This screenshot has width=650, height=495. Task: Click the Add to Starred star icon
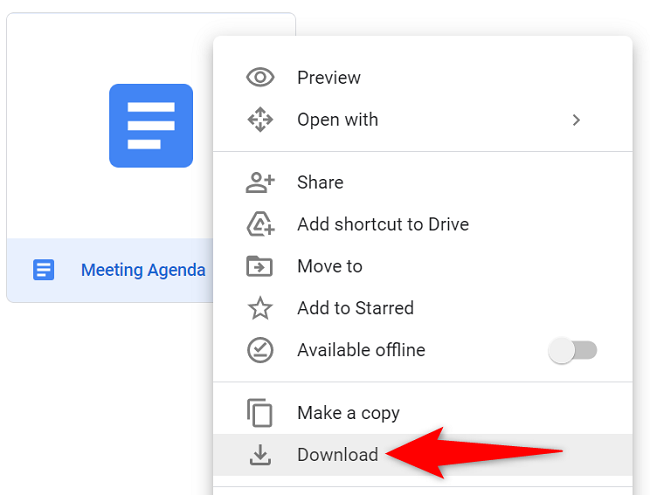click(260, 308)
